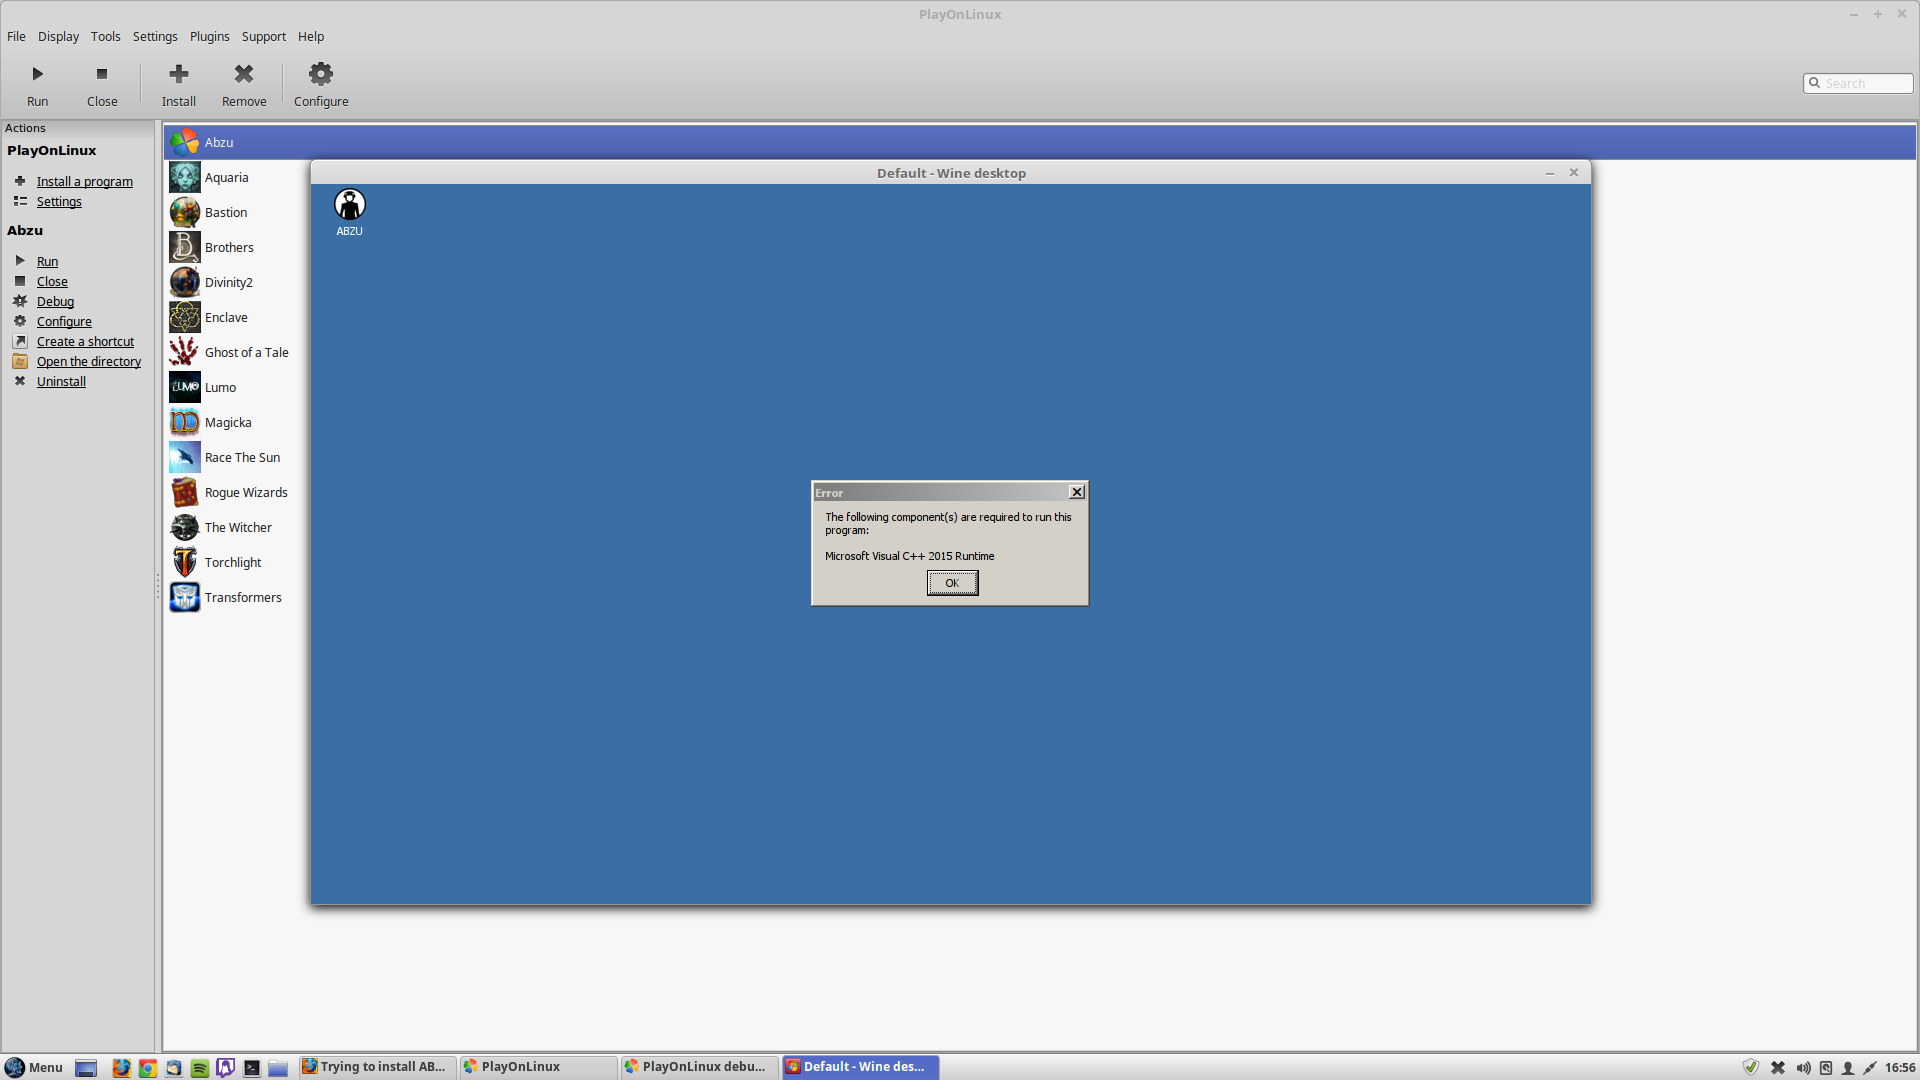Select the Ghost of a Tale icon
Screen dimensions: 1920x1080
[185, 352]
